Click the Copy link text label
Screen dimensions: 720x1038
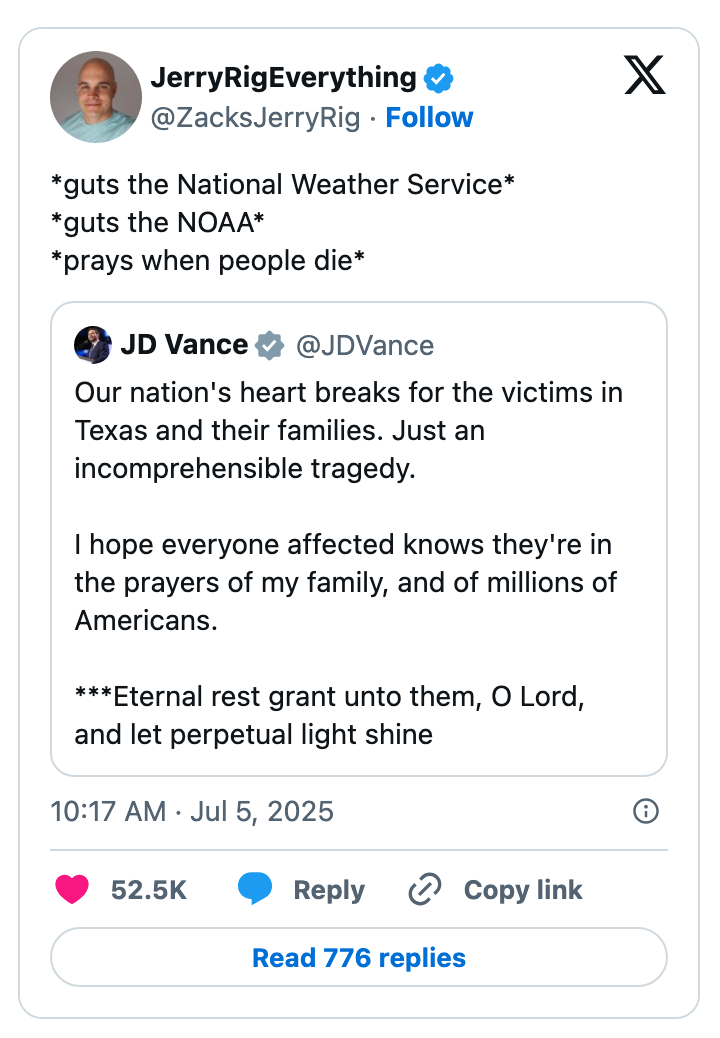(x=523, y=889)
